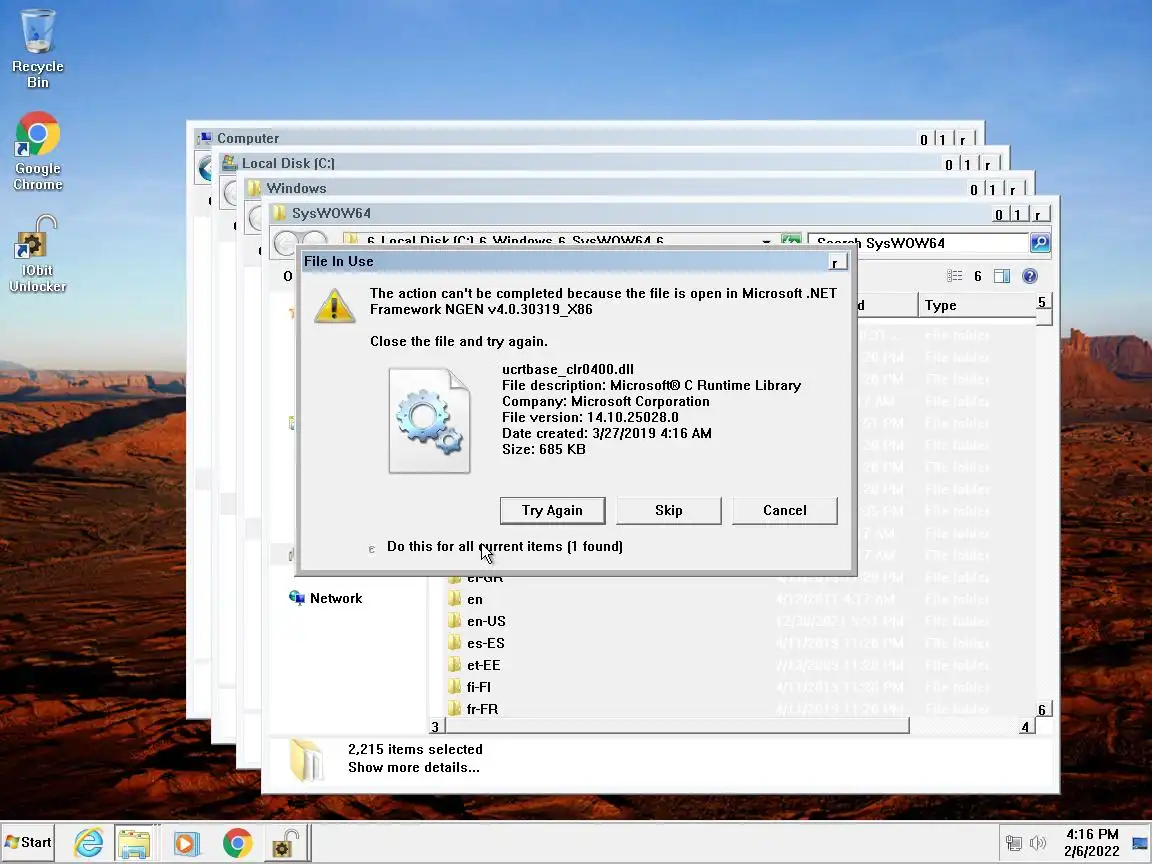
Task: Open the clock showing 4:16 PM
Action: tap(1092, 843)
